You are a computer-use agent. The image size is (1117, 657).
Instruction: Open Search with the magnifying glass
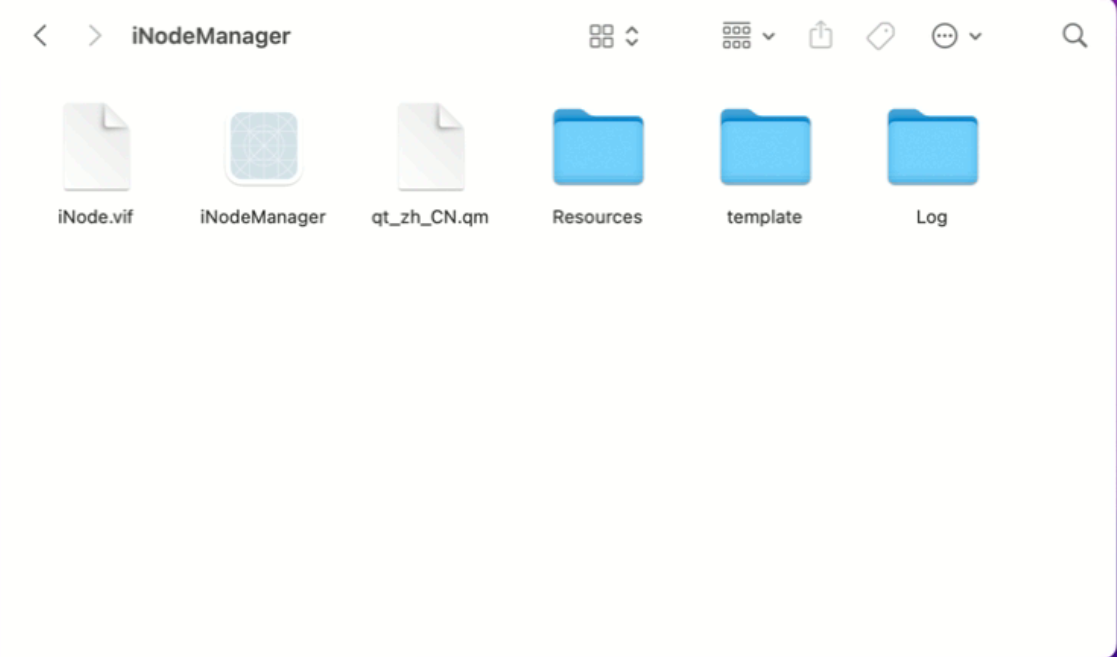1074,36
